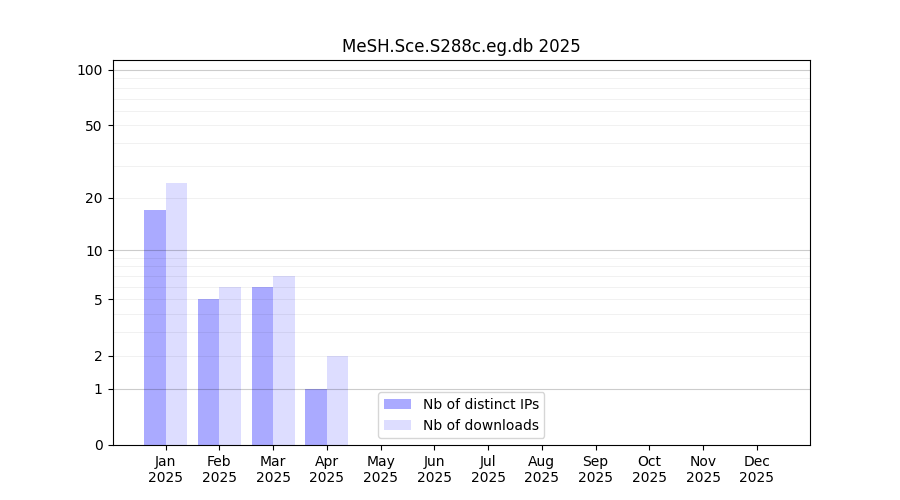The width and height of the screenshot is (900, 500).
Task: Select the 'Aug 2025' x-axis label
Action: (541, 469)
